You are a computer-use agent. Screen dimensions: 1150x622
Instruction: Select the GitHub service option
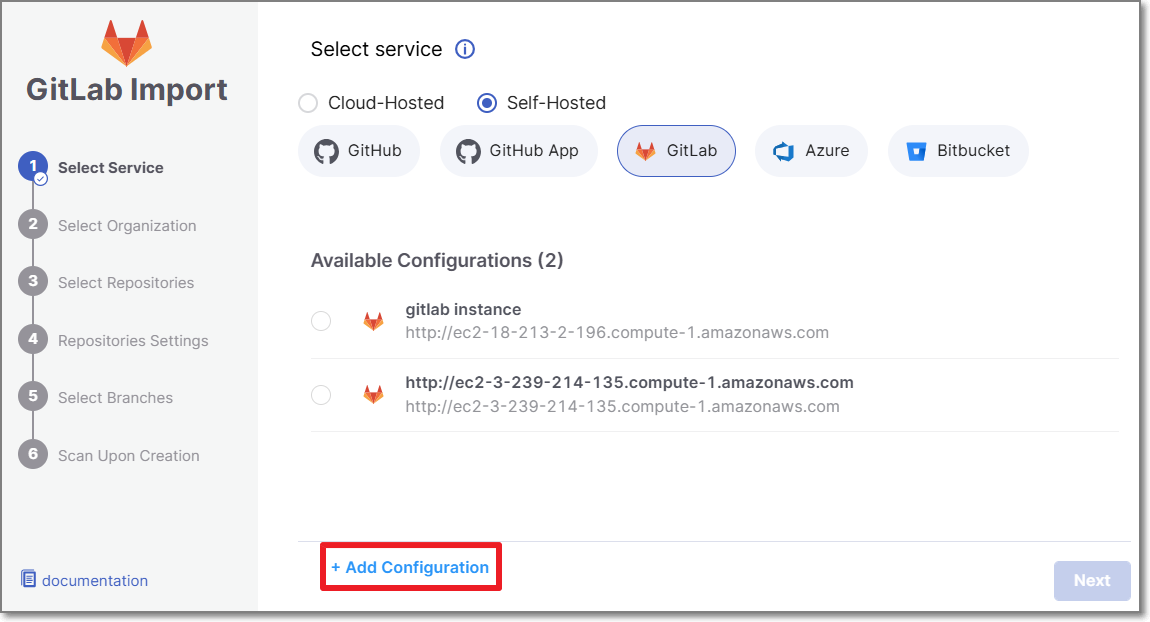(359, 151)
